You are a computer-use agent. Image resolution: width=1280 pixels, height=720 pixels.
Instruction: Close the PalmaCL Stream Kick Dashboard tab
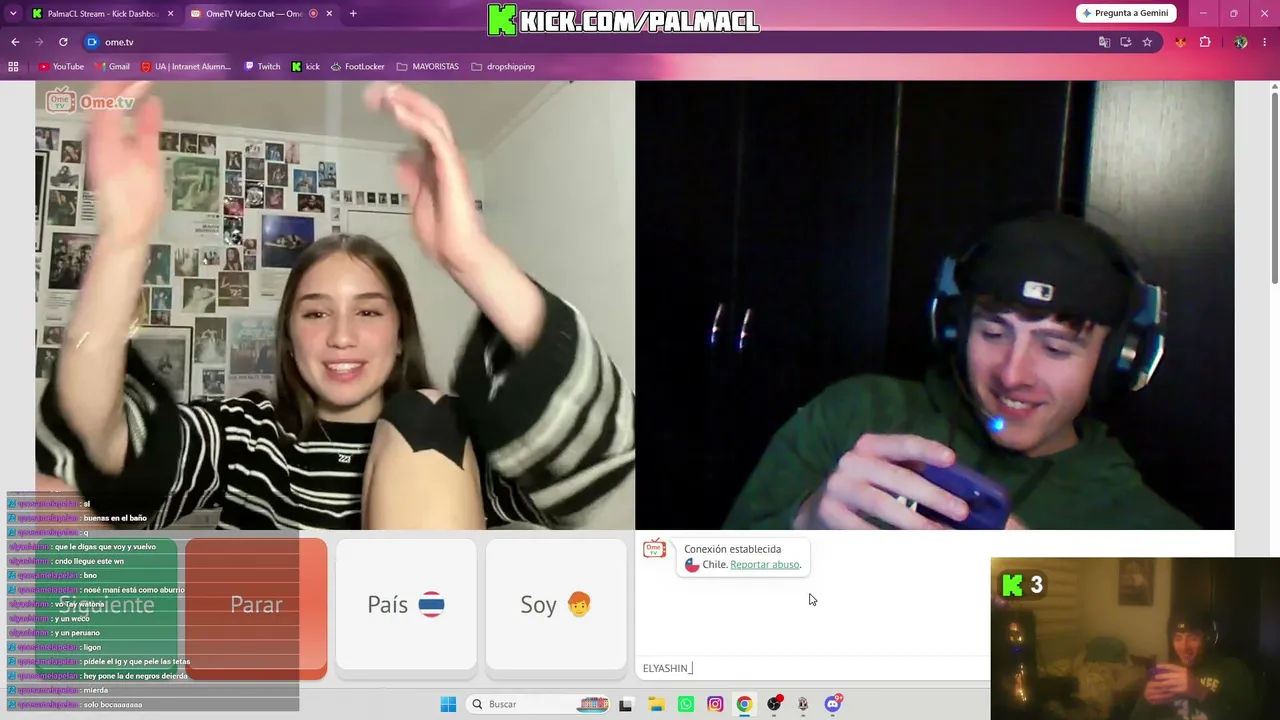(x=170, y=13)
